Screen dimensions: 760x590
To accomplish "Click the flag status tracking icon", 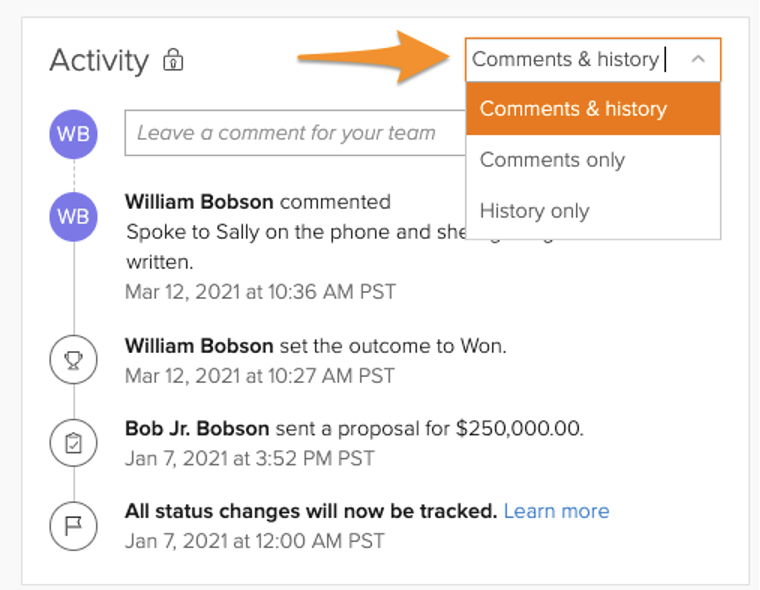I will tap(73, 525).
